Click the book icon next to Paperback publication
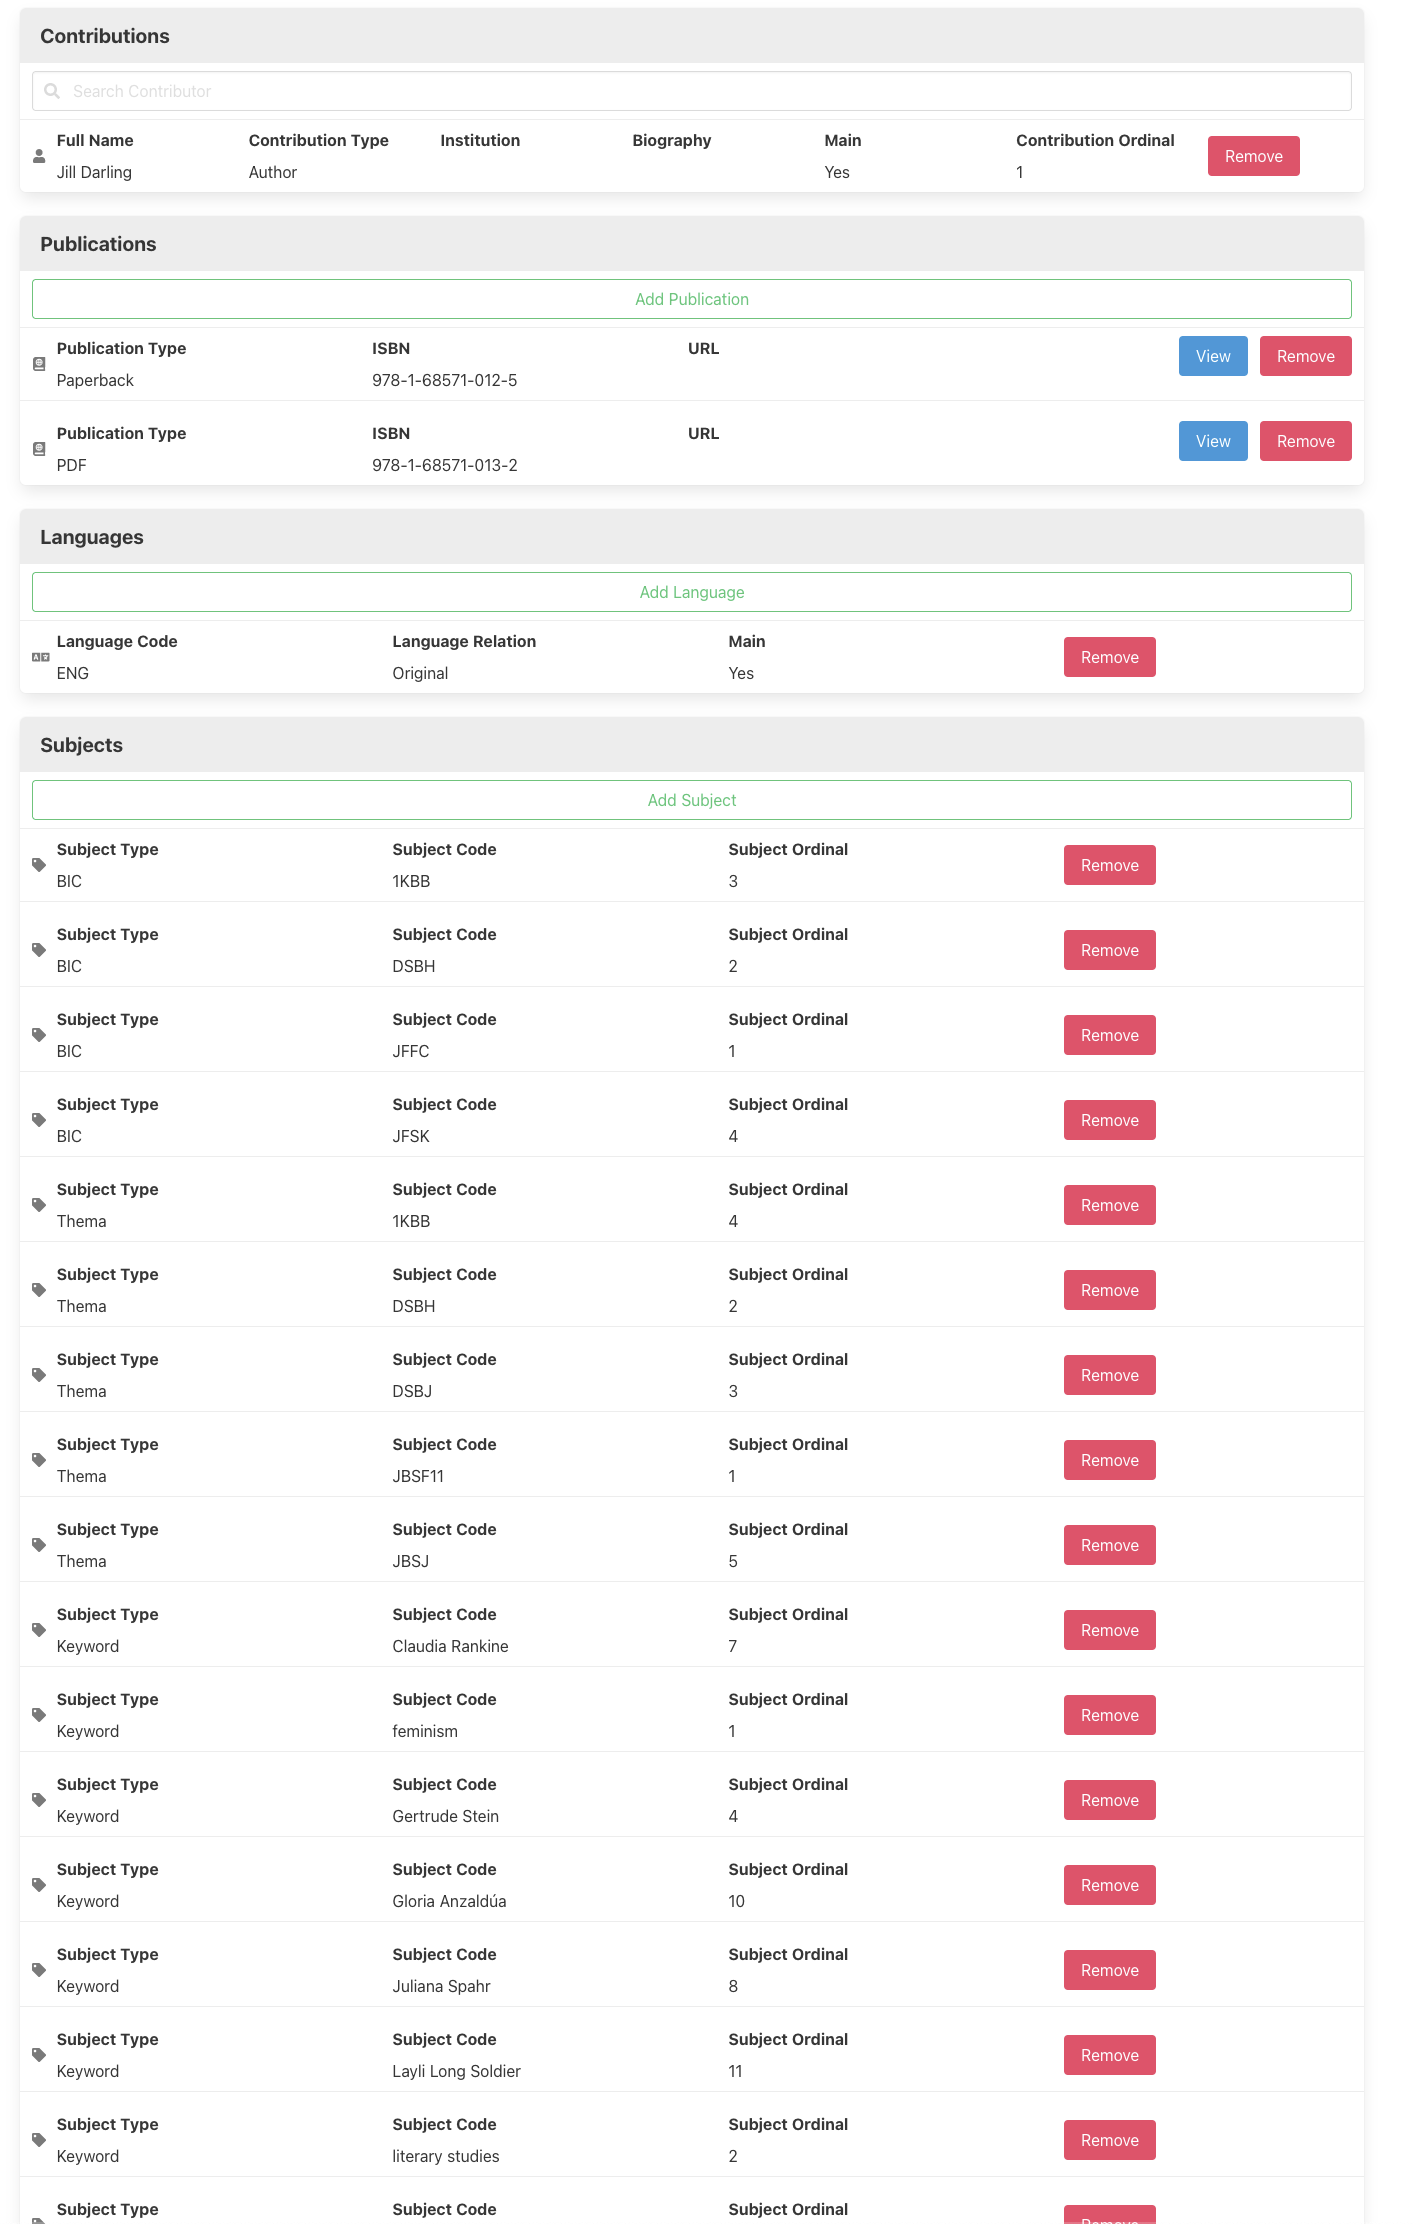 pos(39,364)
